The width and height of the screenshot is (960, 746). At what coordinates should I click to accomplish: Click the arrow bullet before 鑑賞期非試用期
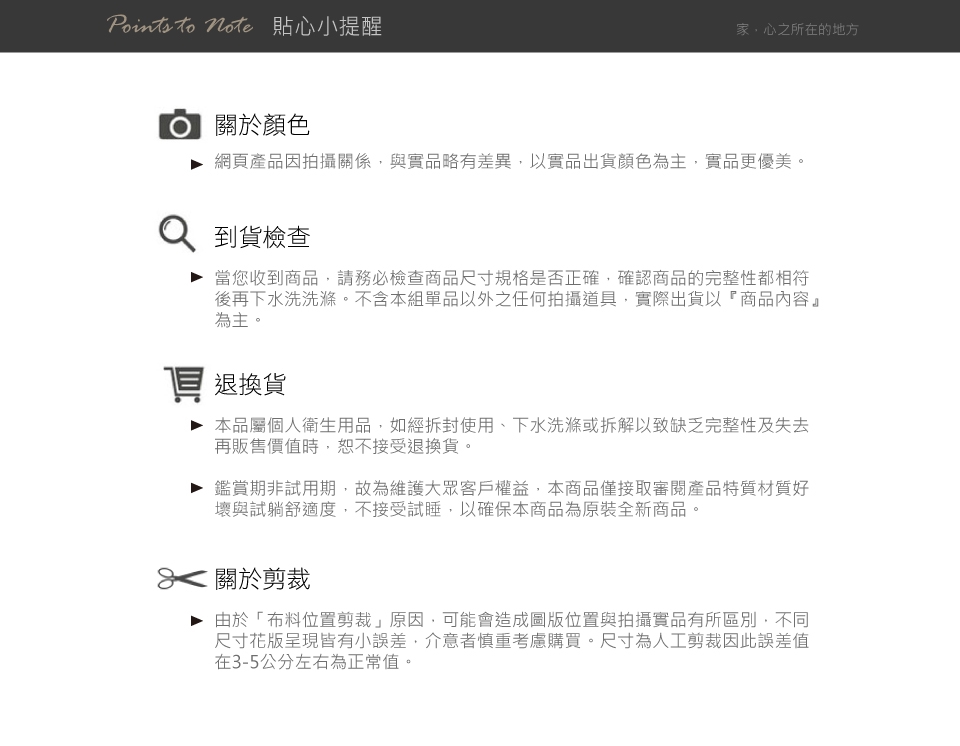tap(197, 488)
